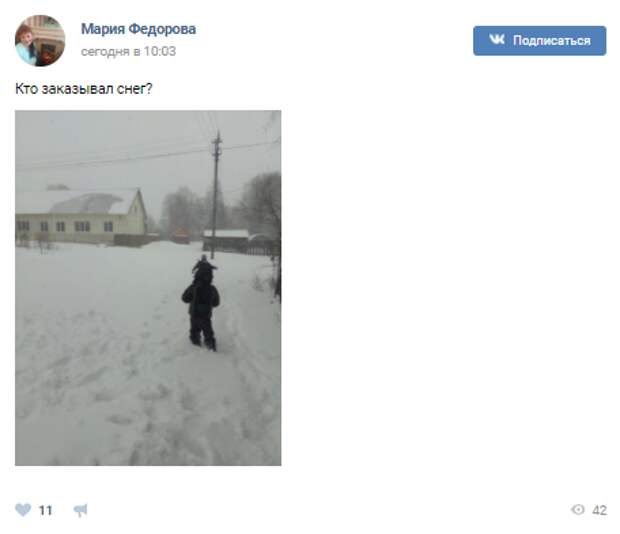Image resolution: width=620 pixels, height=534 pixels.
Task: Click the views count 42
Action: 599,510
